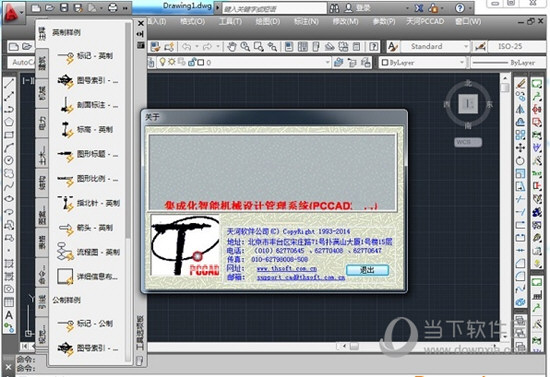Click support_cad@thsoft.com.cn email link
The width and height of the screenshot is (550, 377).
(301, 277)
